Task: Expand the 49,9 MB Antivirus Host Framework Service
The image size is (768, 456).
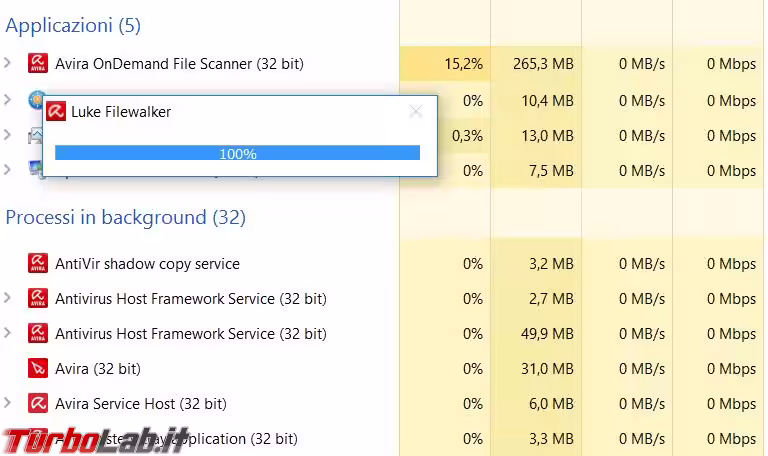Action: tap(8, 334)
